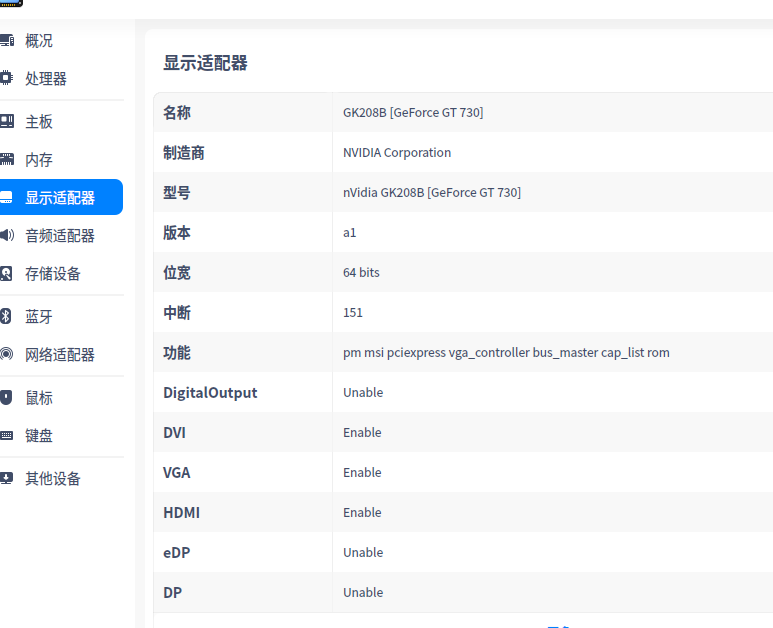
Task: Click the 中断 interrupt label
Action: tap(177, 313)
